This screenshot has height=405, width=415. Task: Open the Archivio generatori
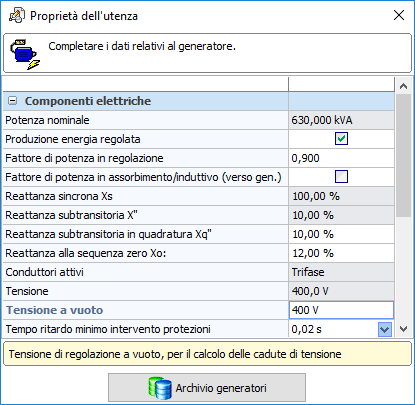point(207,388)
